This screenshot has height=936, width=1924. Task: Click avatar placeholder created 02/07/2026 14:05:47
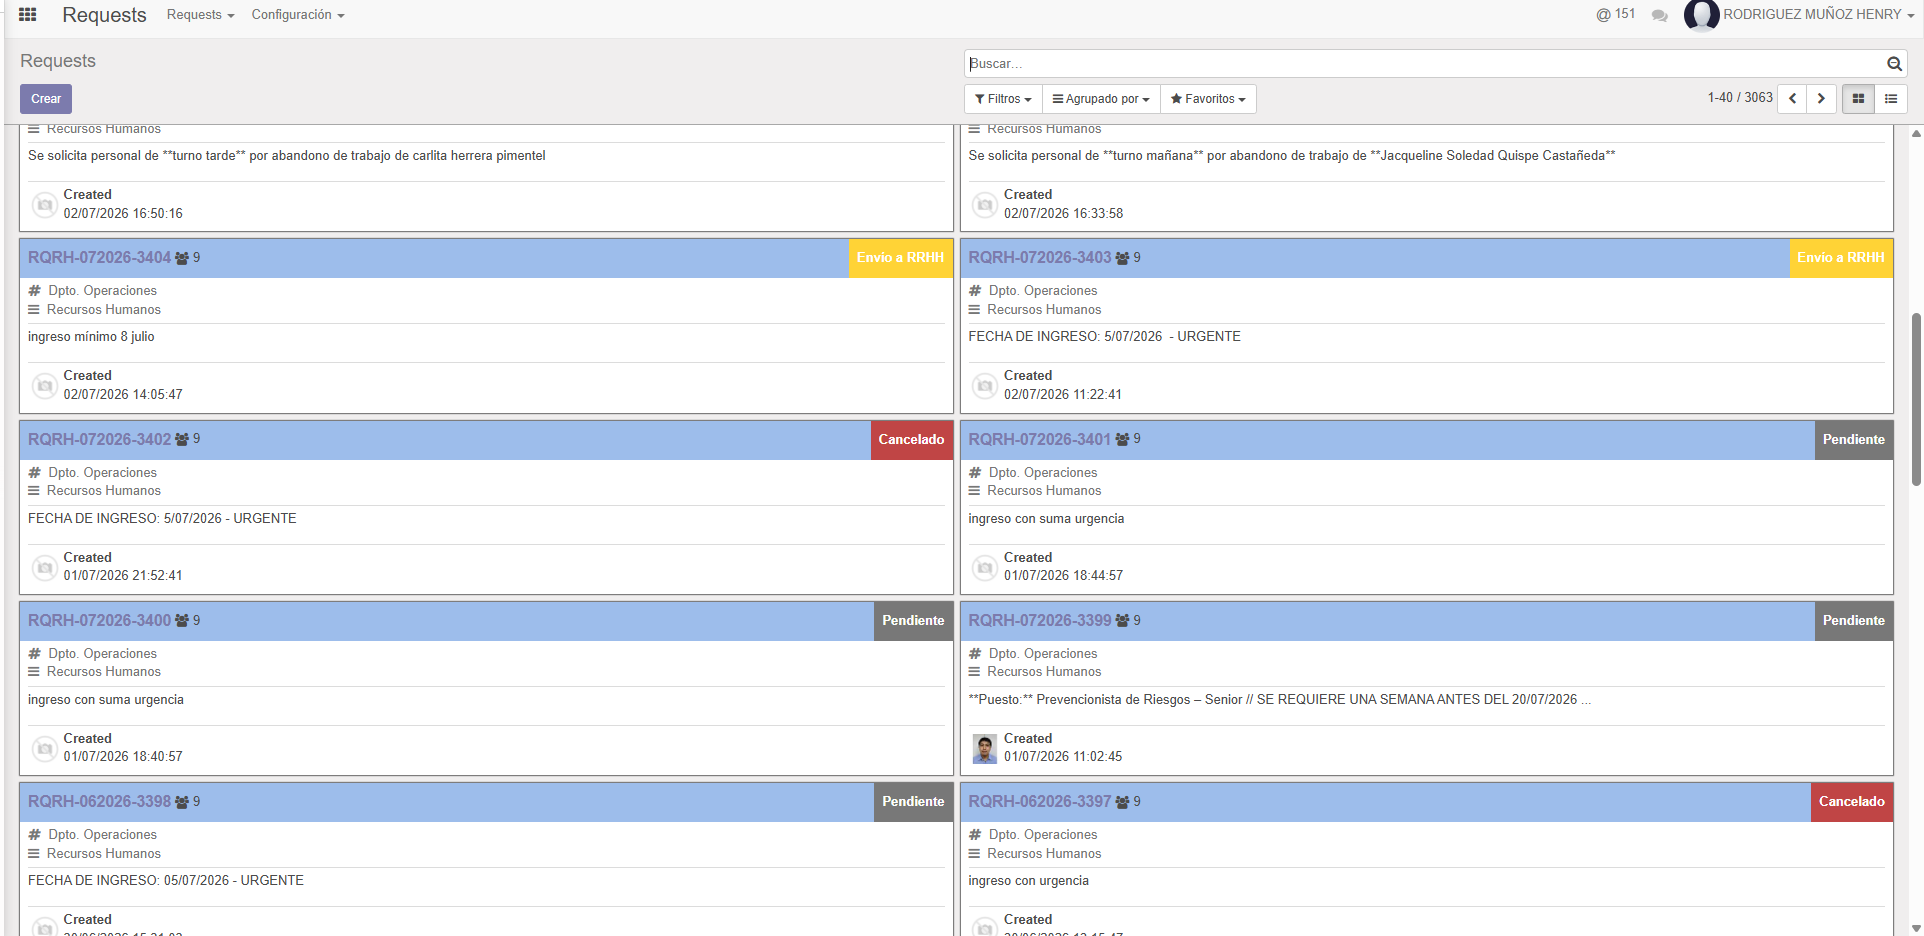45,386
